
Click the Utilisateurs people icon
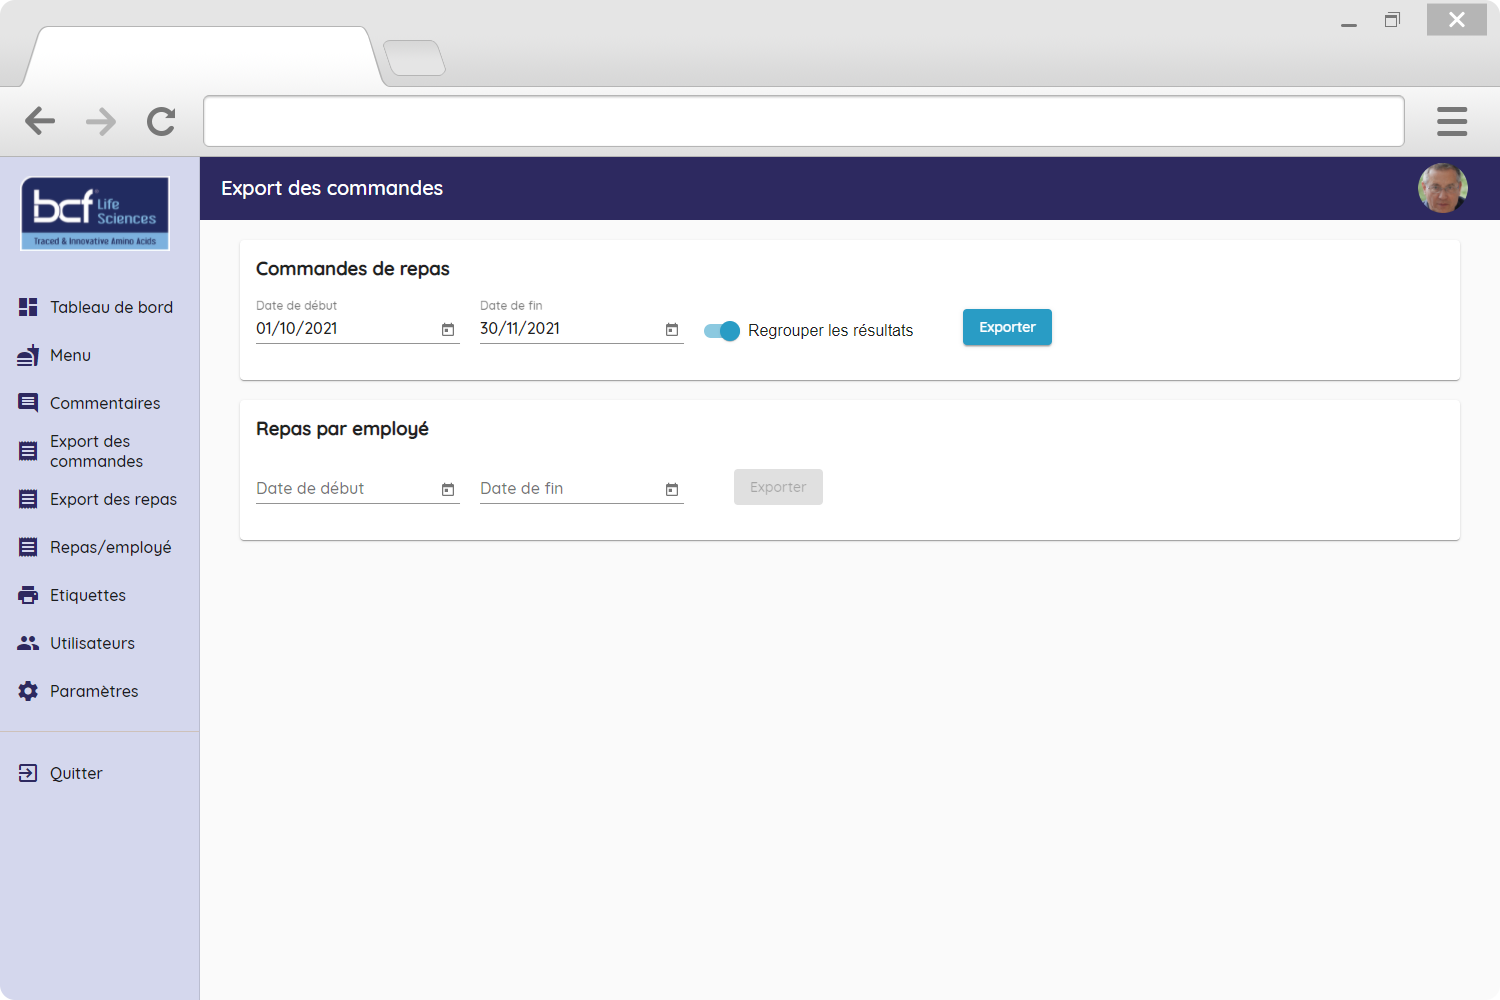(x=28, y=643)
